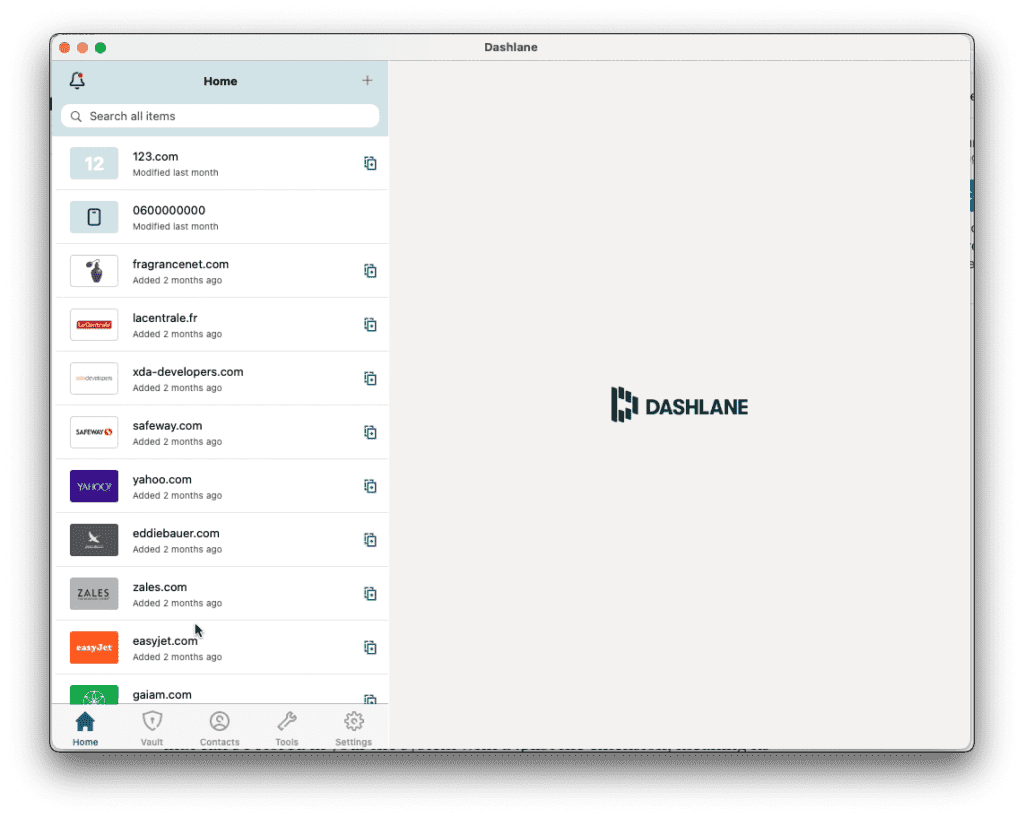This screenshot has height=818, width=1024.
Task: Click the 123.com logo thumbnail
Action: (x=94, y=163)
